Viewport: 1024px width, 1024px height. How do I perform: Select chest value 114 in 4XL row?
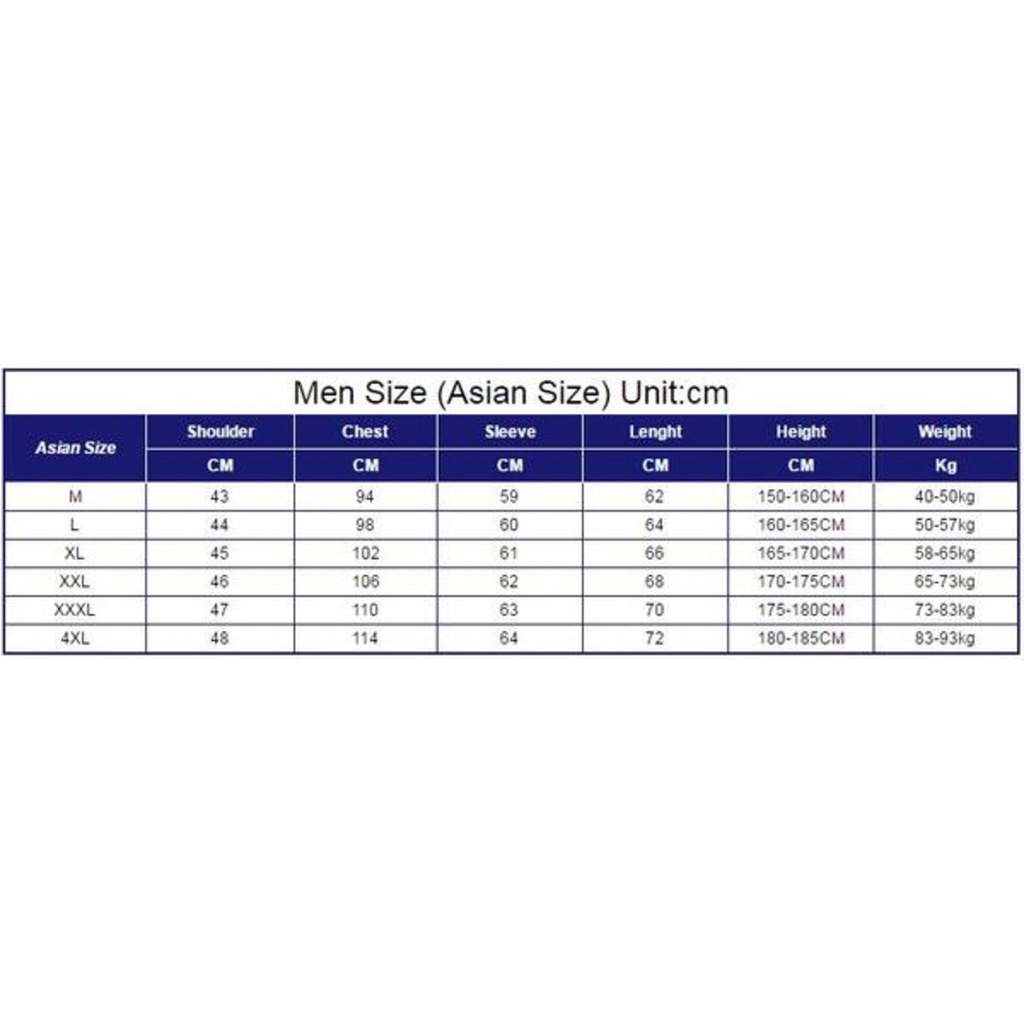click(365, 638)
